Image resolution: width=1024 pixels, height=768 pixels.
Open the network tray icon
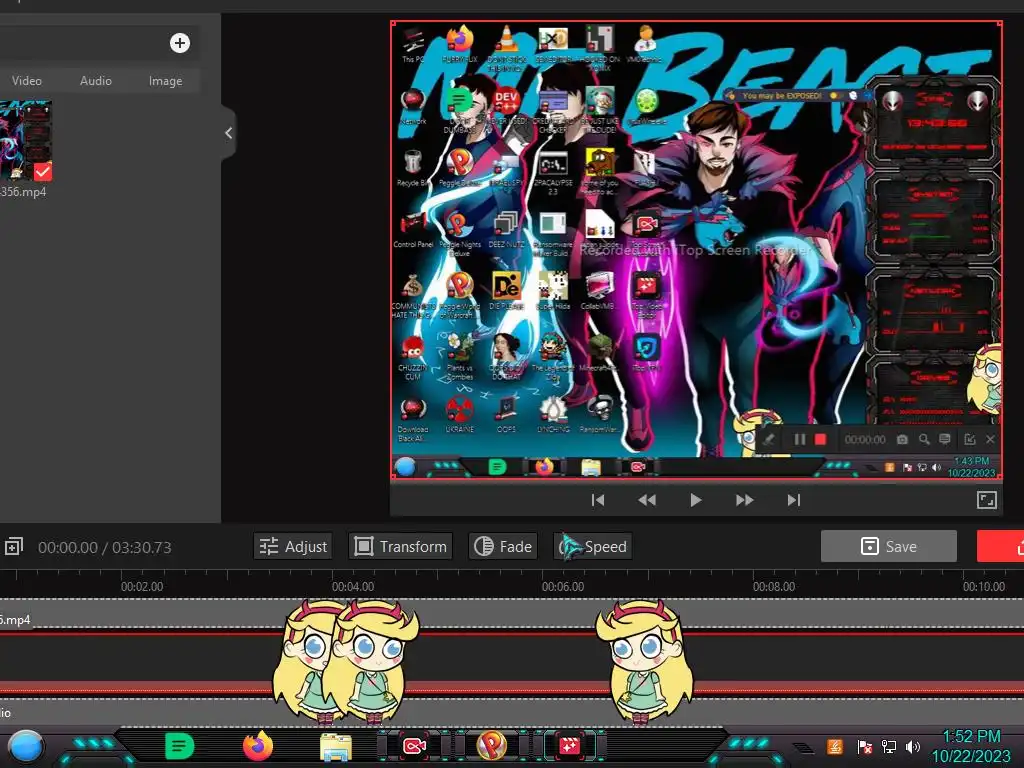click(x=889, y=746)
